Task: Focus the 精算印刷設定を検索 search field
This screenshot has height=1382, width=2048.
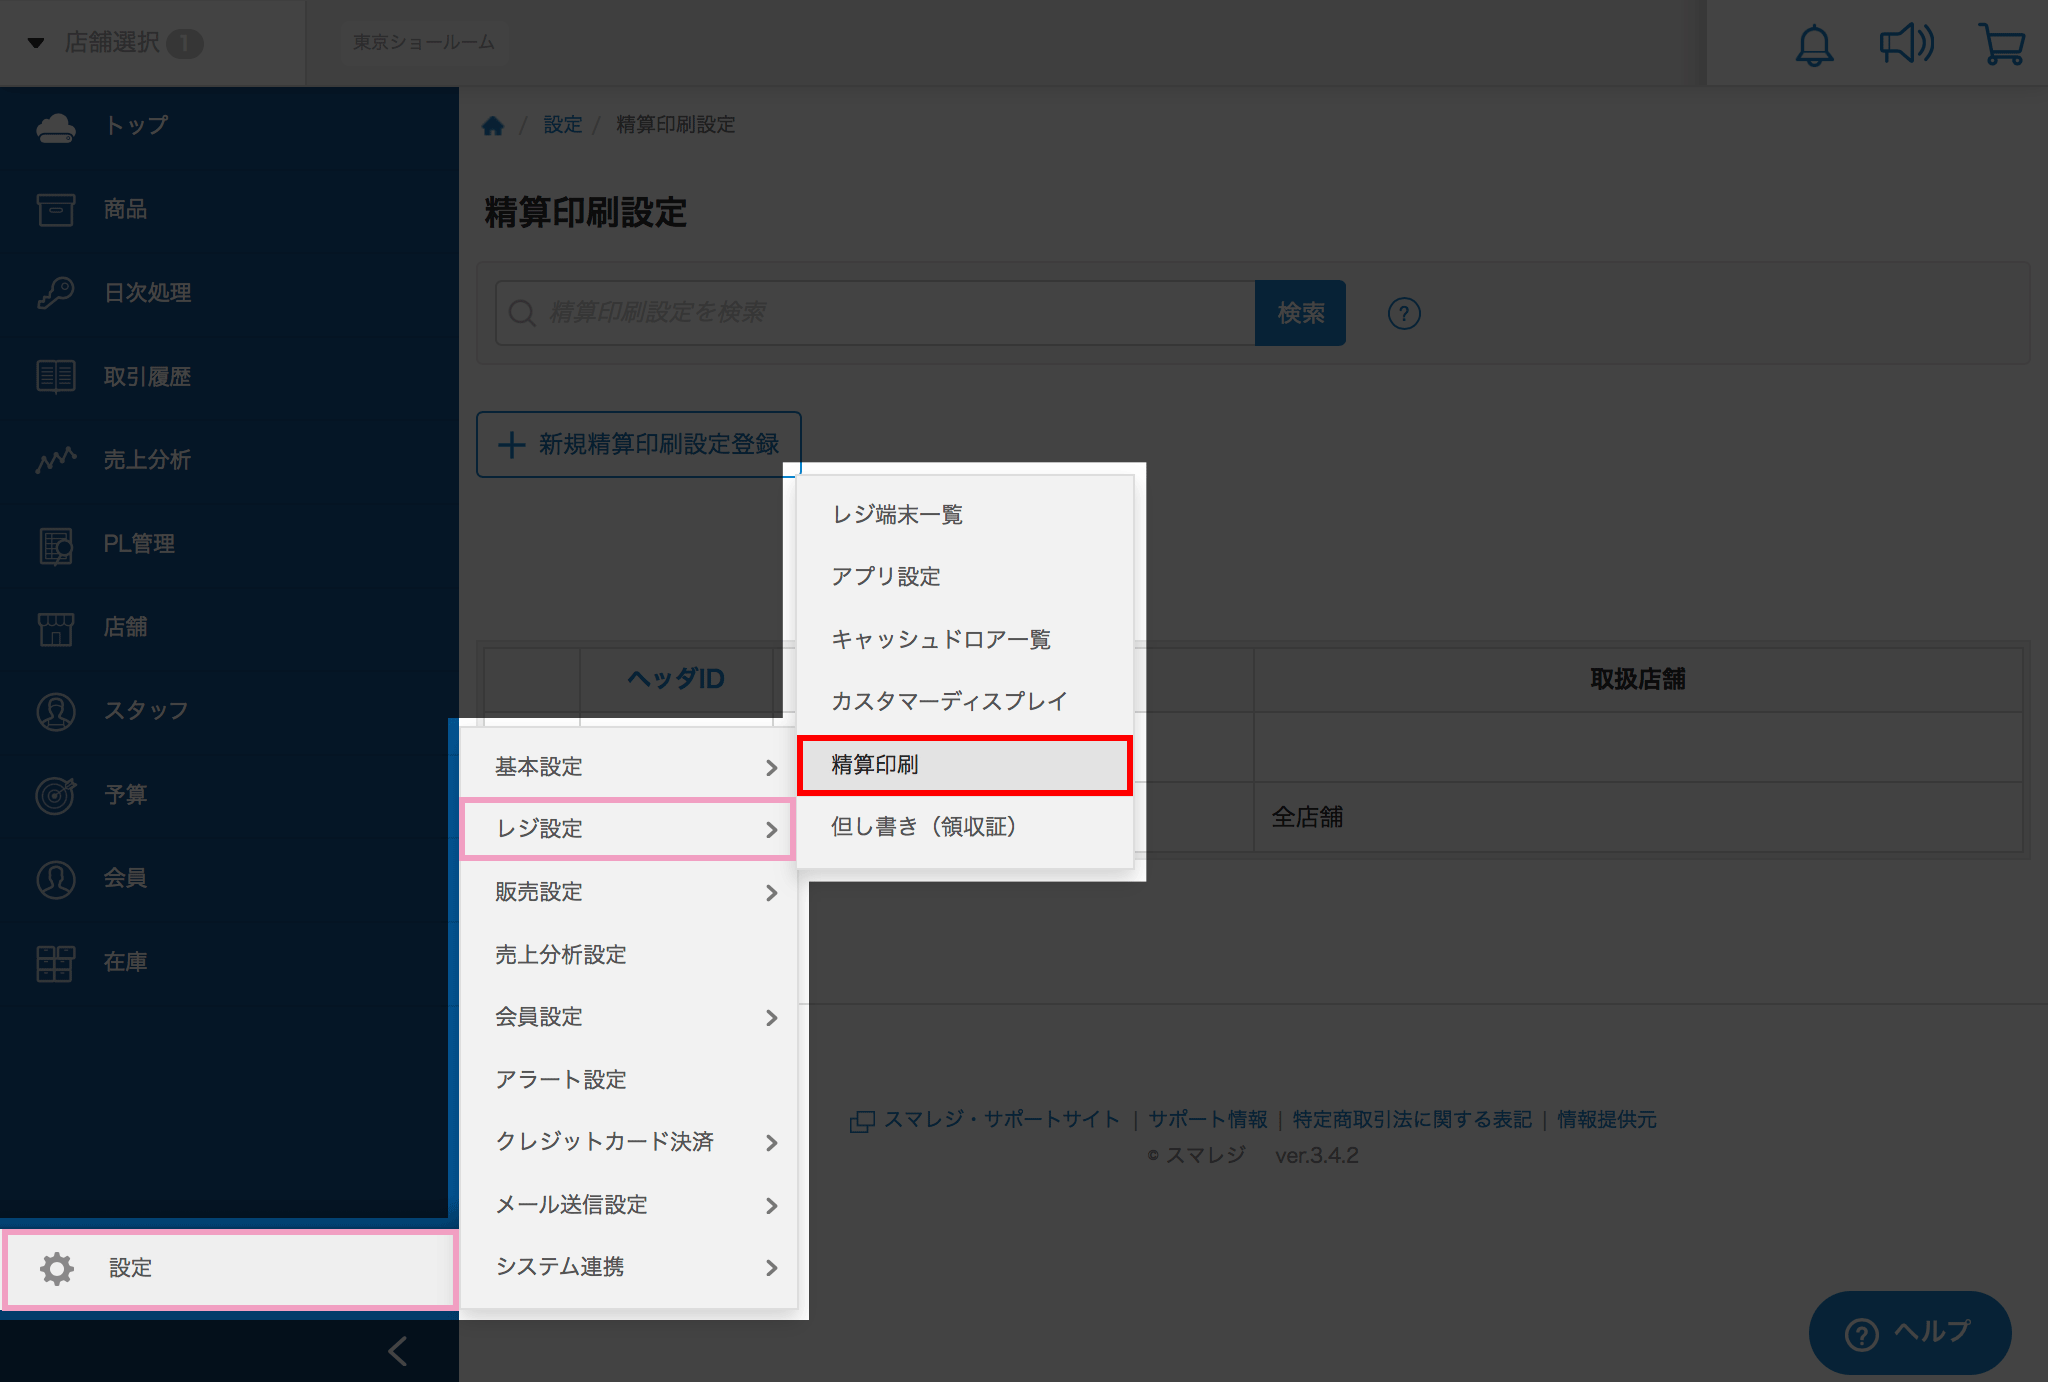Action: click(x=875, y=313)
